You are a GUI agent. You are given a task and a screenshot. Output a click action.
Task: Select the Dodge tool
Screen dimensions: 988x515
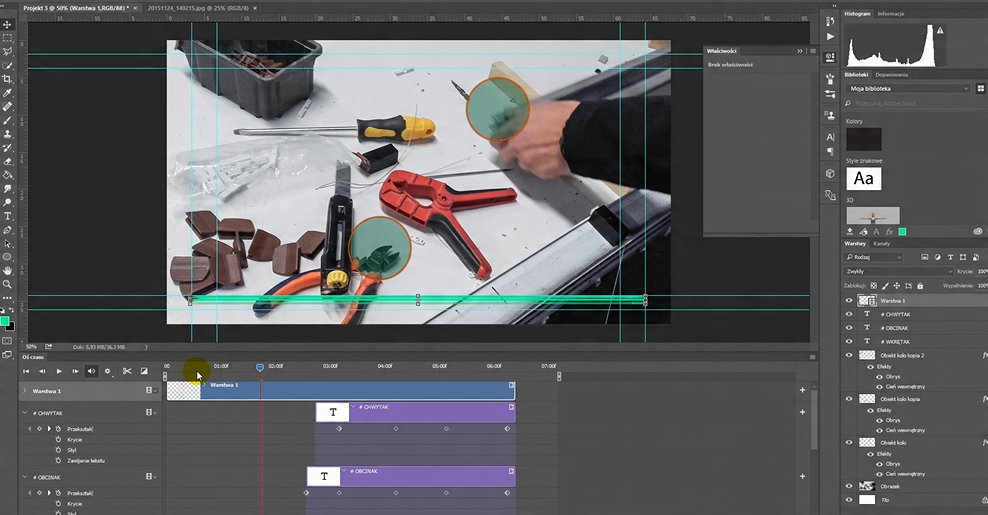tap(8, 202)
